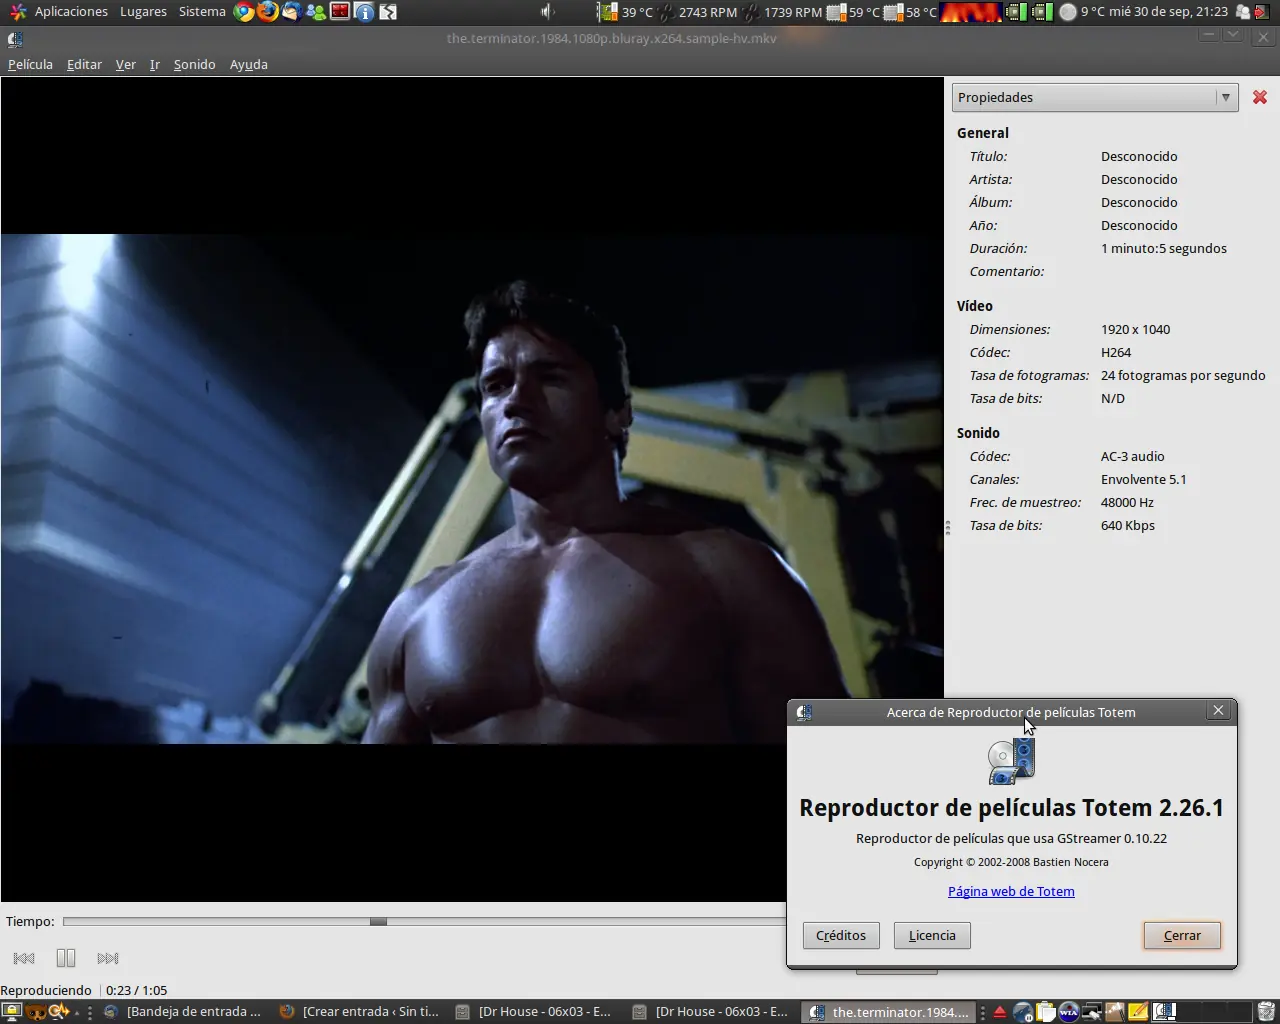The width and height of the screenshot is (1280, 1024).
Task: Click the 'Envolvente 5.1' channels value
Action: (1143, 479)
